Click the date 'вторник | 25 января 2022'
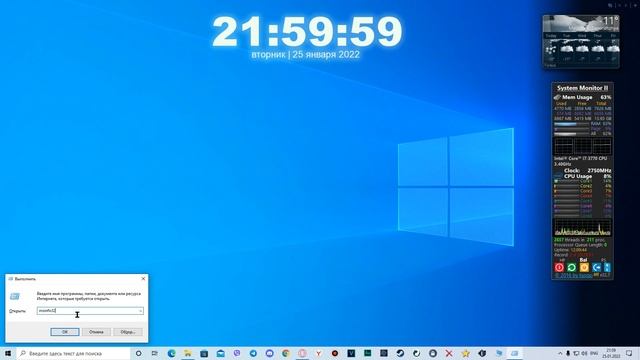The width and height of the screenshot is (640, 360). click(x=305, y=55)
